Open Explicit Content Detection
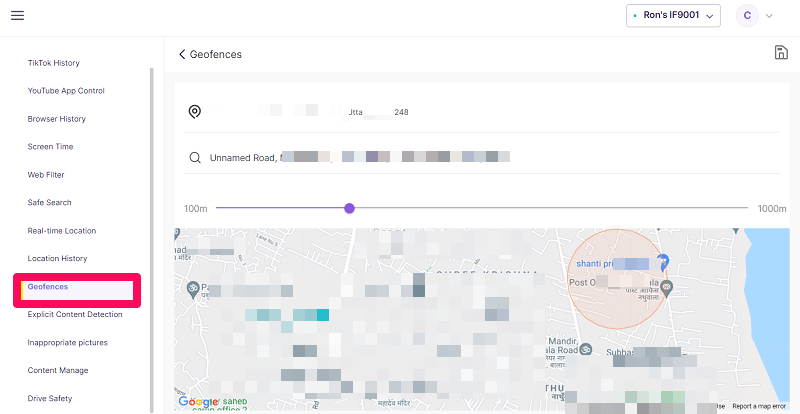Viewport: 800px width, 414px height. [x=75, y=315]
